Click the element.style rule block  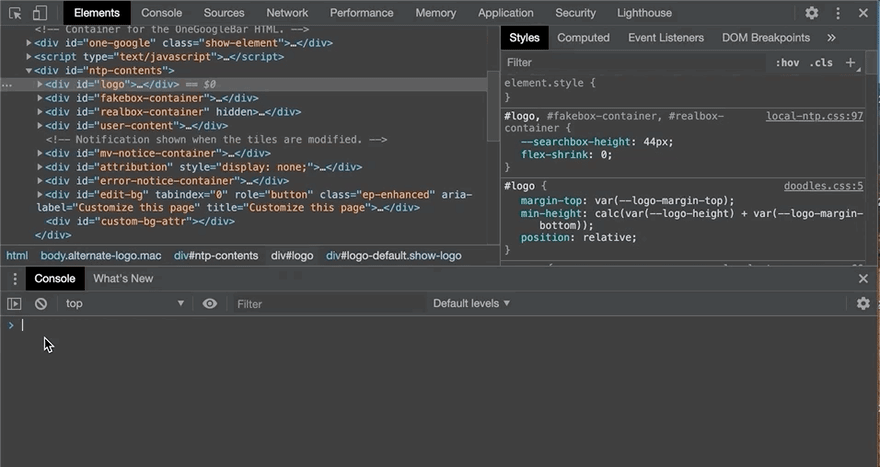pos(684,90)
